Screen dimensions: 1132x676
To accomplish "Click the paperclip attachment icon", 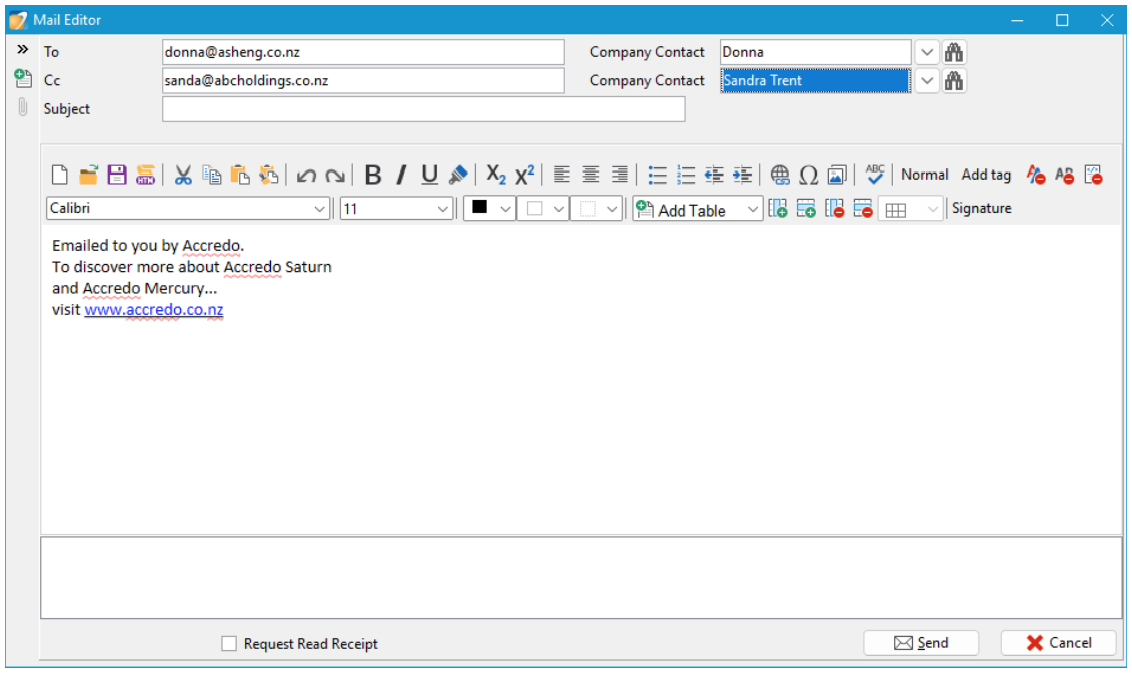I will (22, 107).
